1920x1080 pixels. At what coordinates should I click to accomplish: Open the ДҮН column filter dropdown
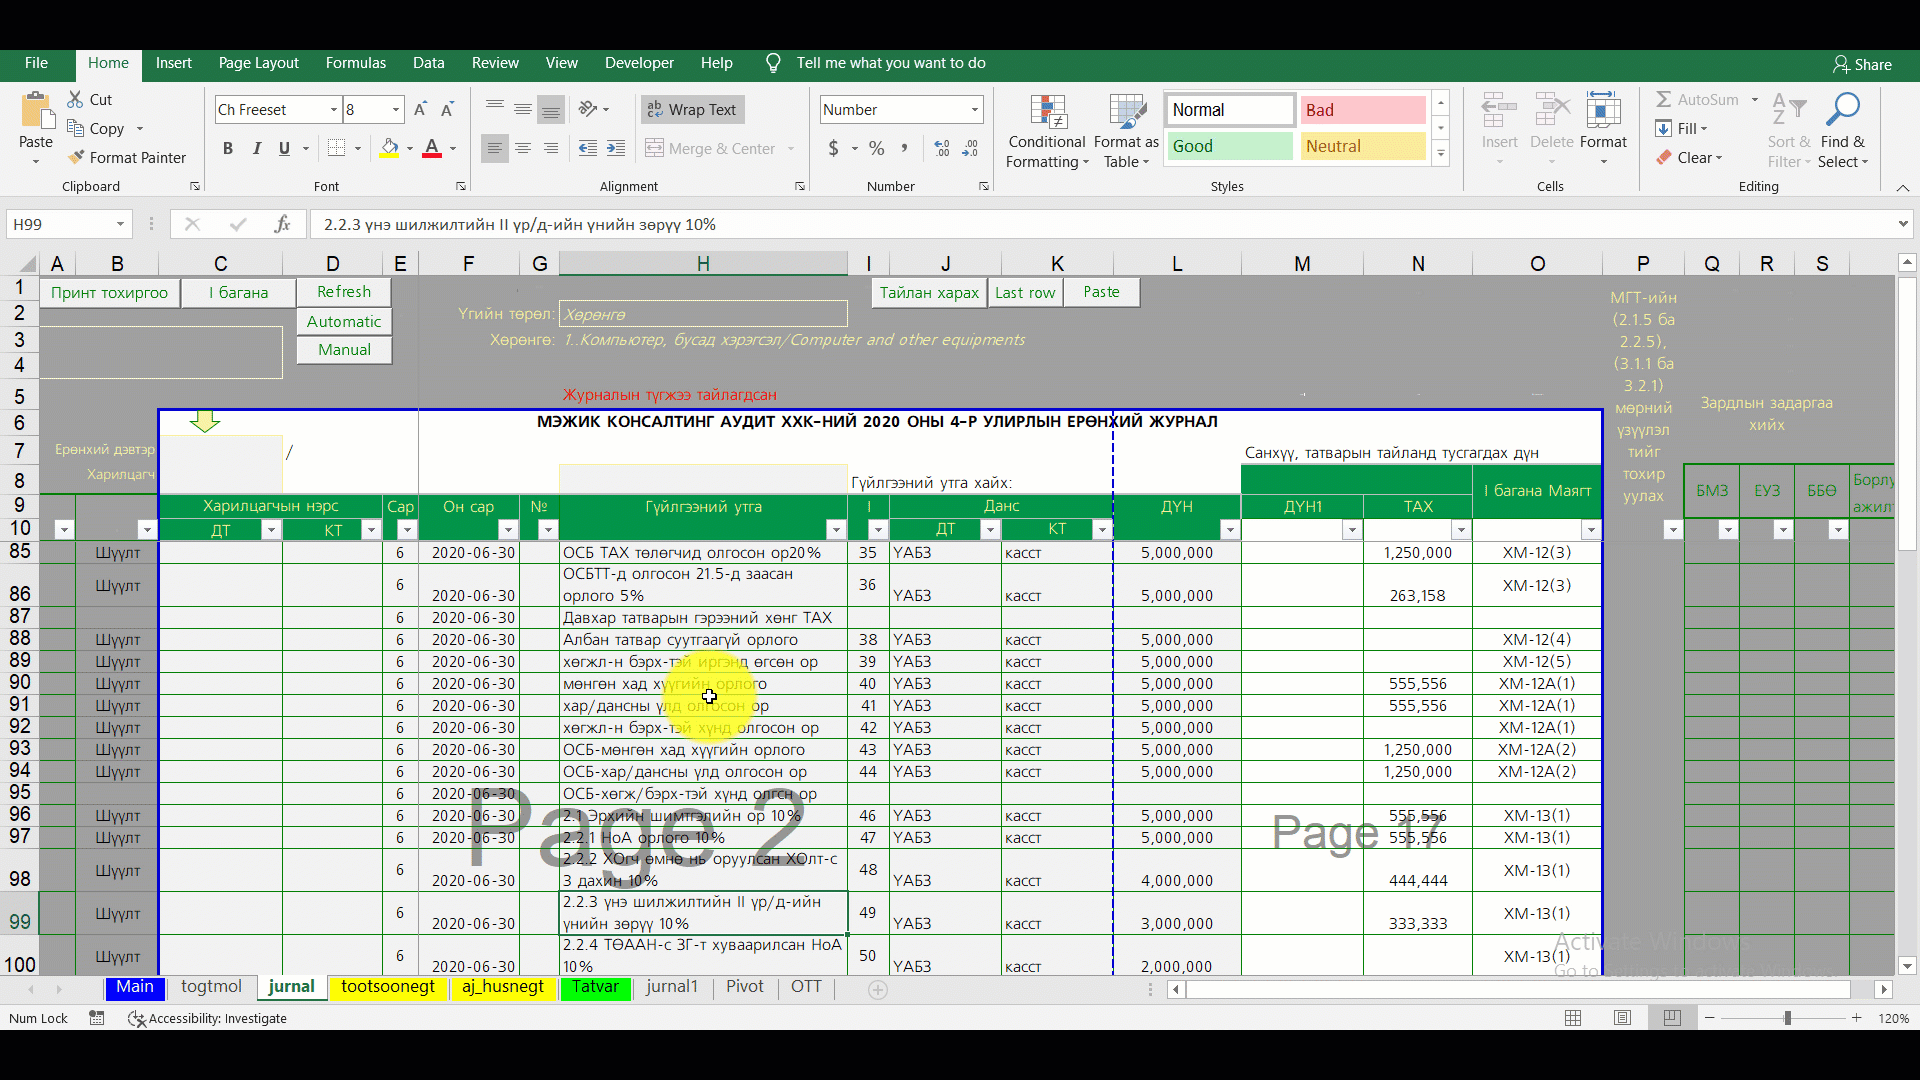click(1230, 530)
